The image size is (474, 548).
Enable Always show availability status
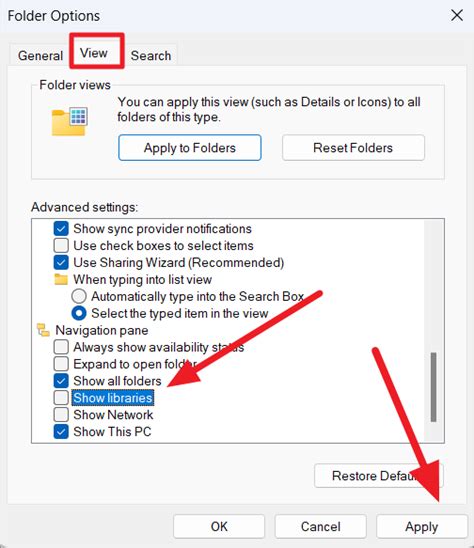pyautogui.click(x=61, y=347)
